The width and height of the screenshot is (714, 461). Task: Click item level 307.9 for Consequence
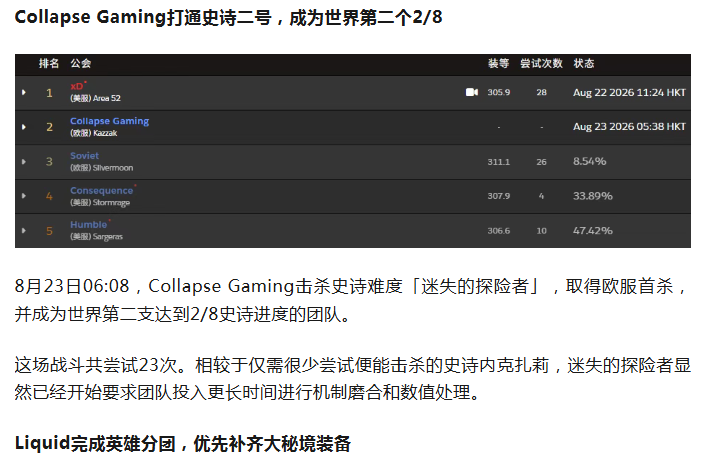point(499,196)
